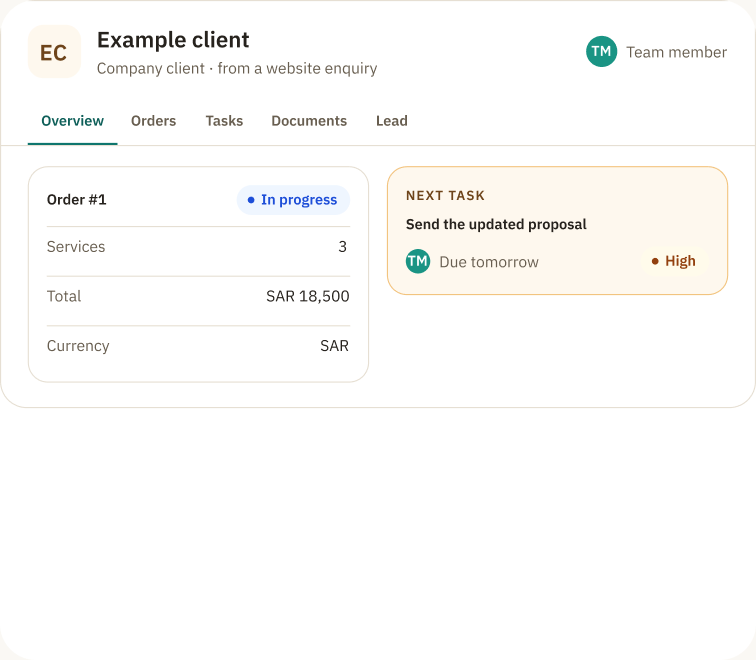Click the TM avatar in Next Task card

[x=418, y=261]
